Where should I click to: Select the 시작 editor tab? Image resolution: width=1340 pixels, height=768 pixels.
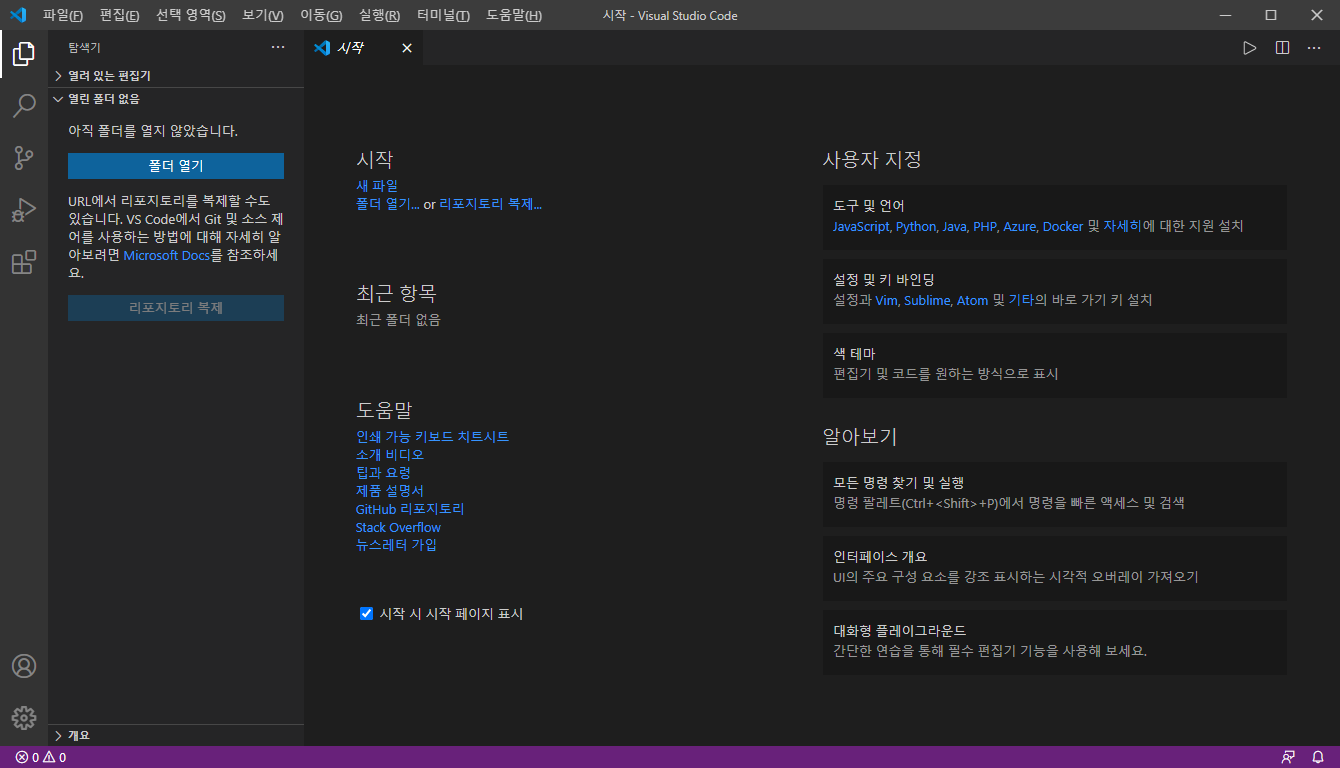coord(364,48)
